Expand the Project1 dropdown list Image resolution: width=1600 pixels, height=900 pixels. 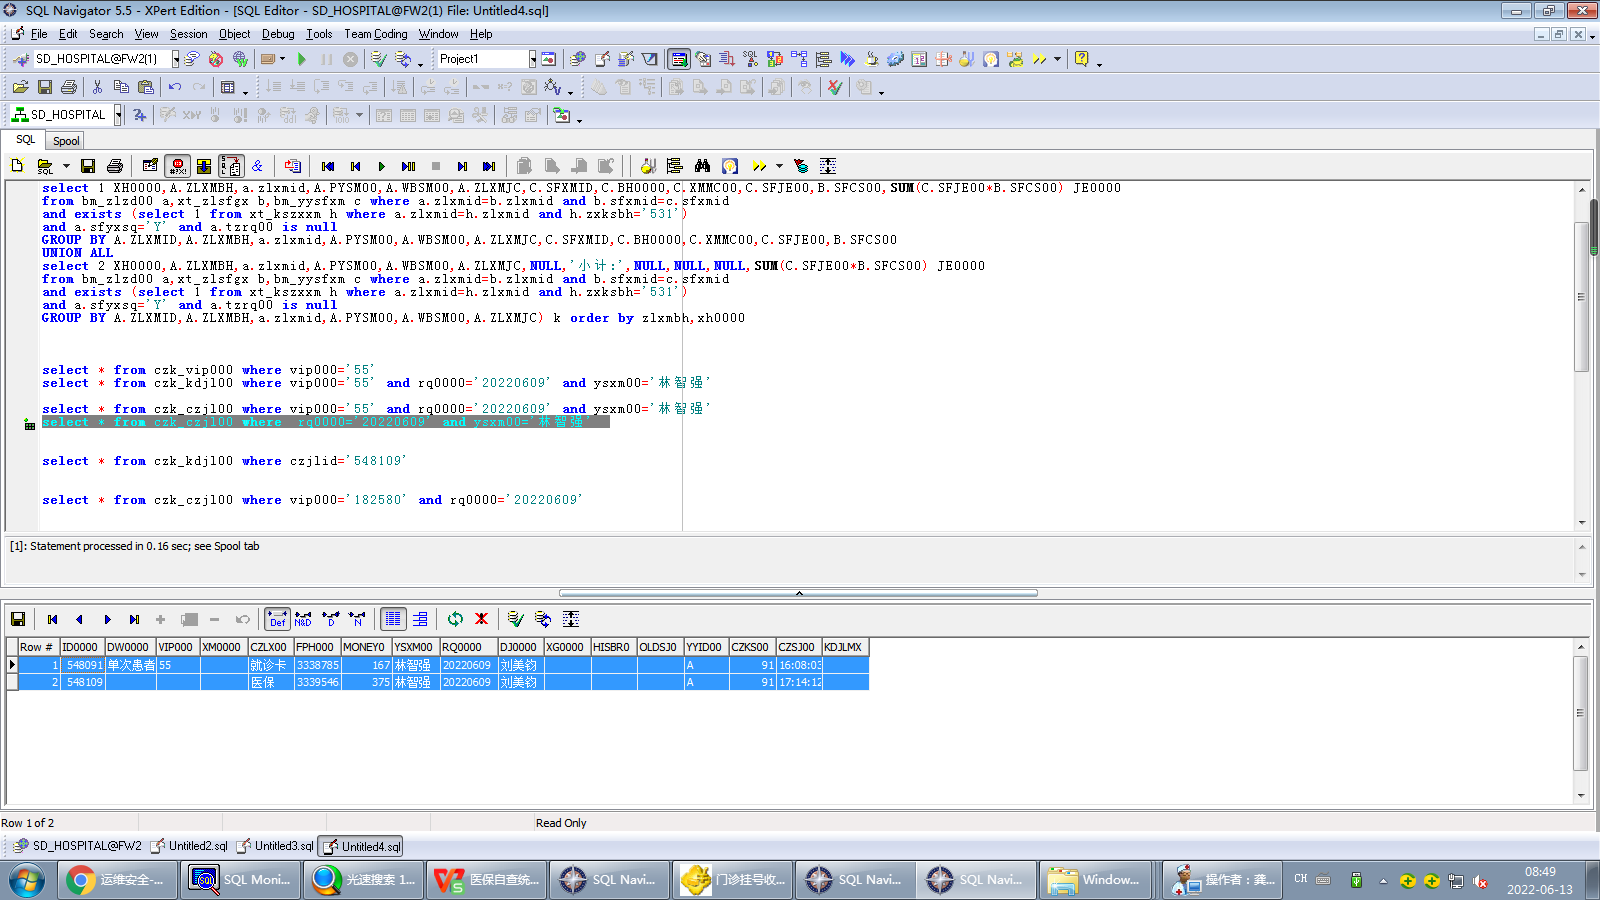532,59
